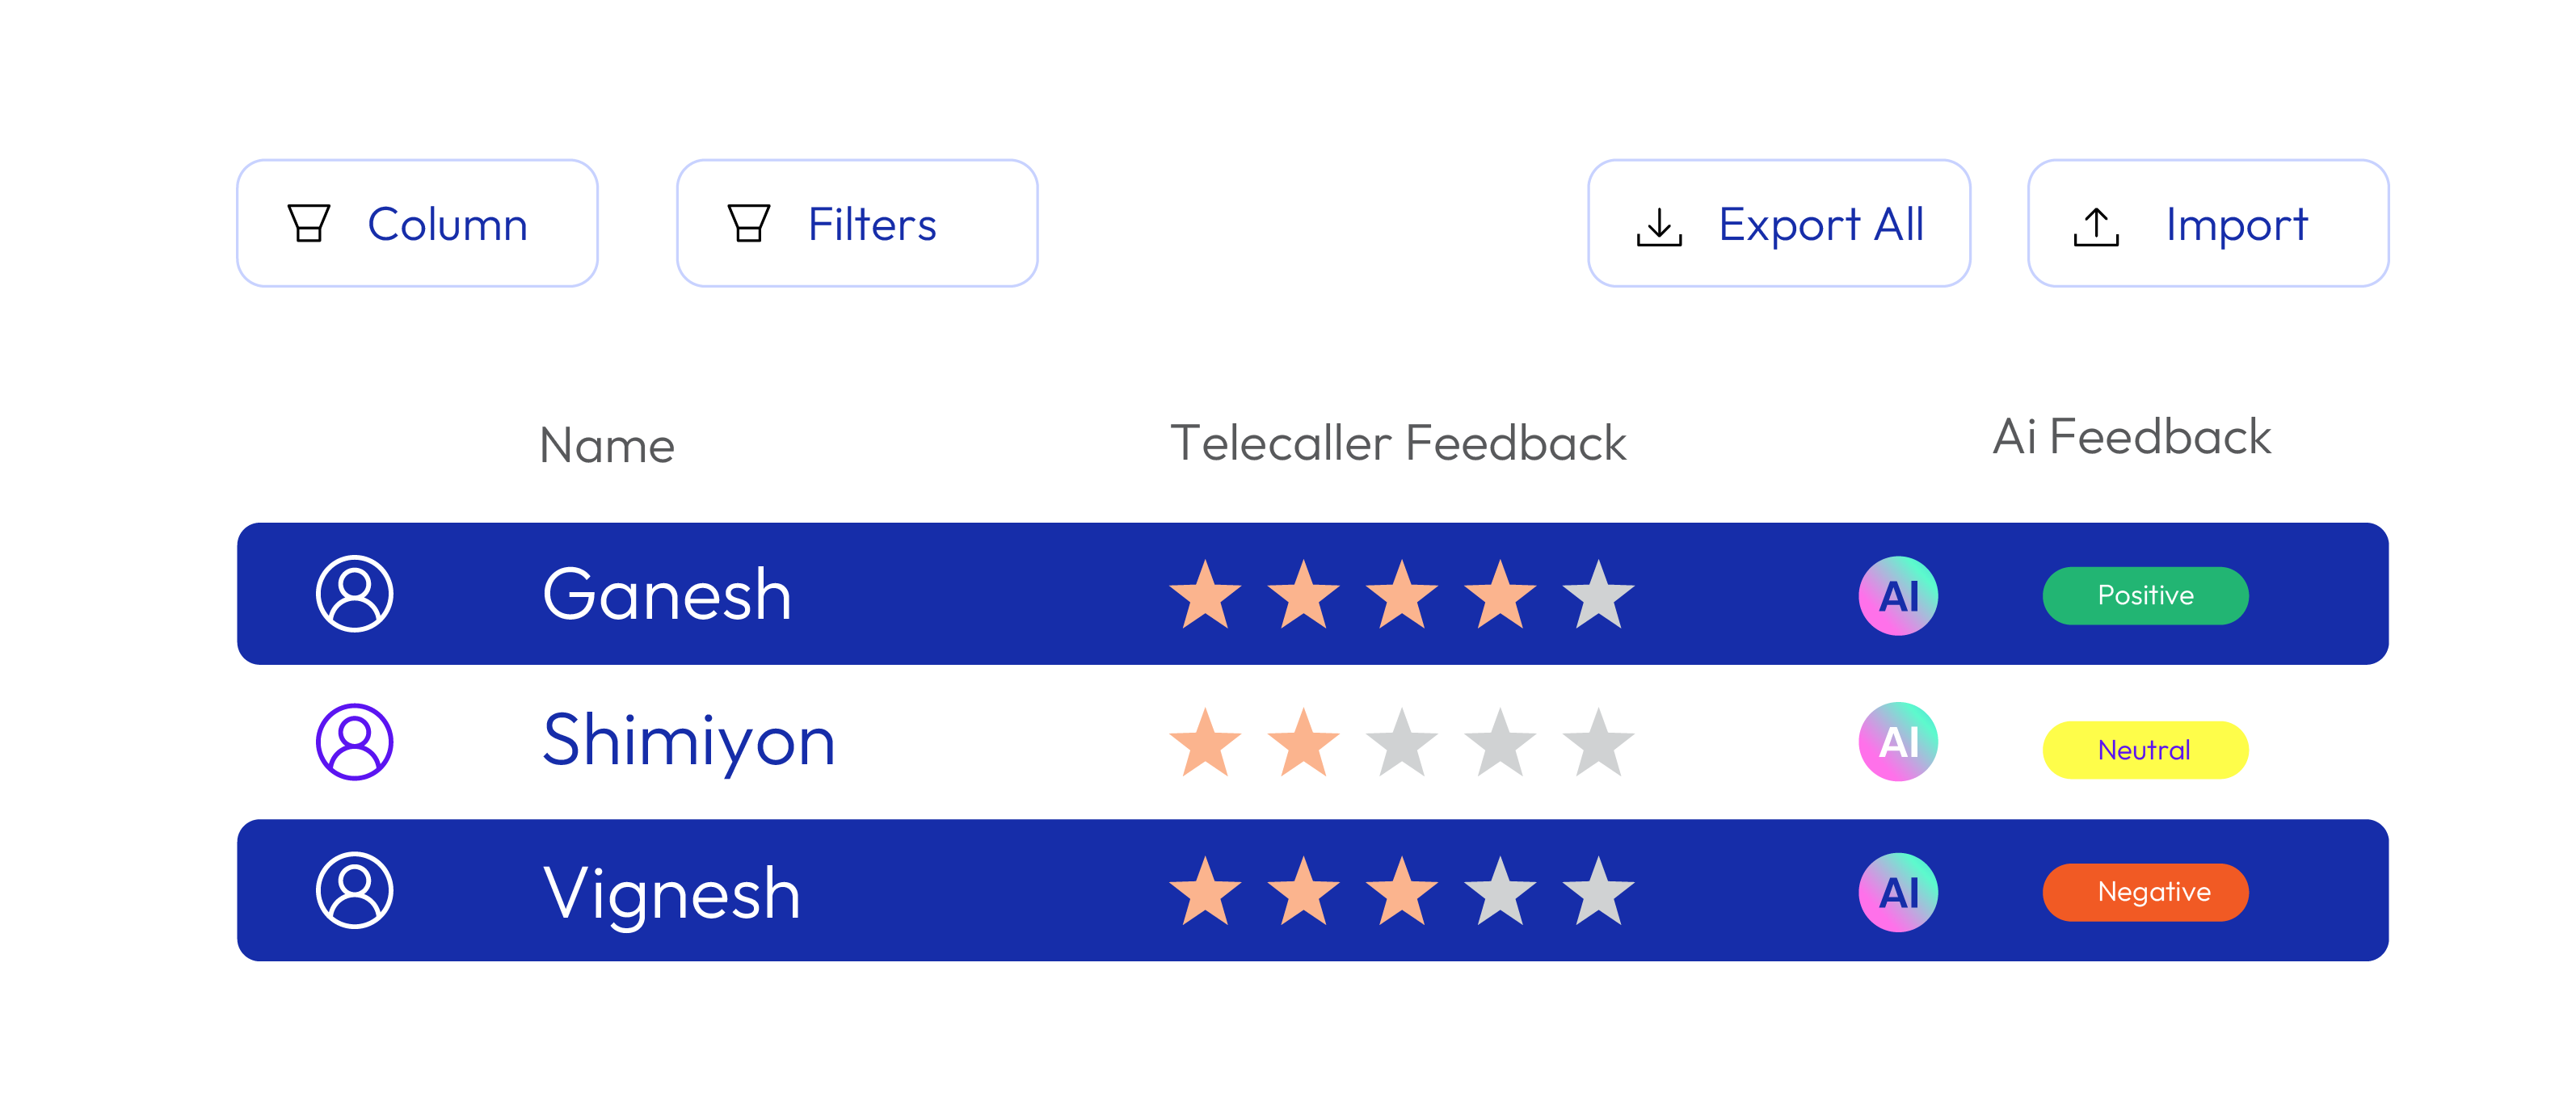Click Shimiyon's purple user avatar icon
Screen dimensions: 2576x1114
[x=354, y=742]
